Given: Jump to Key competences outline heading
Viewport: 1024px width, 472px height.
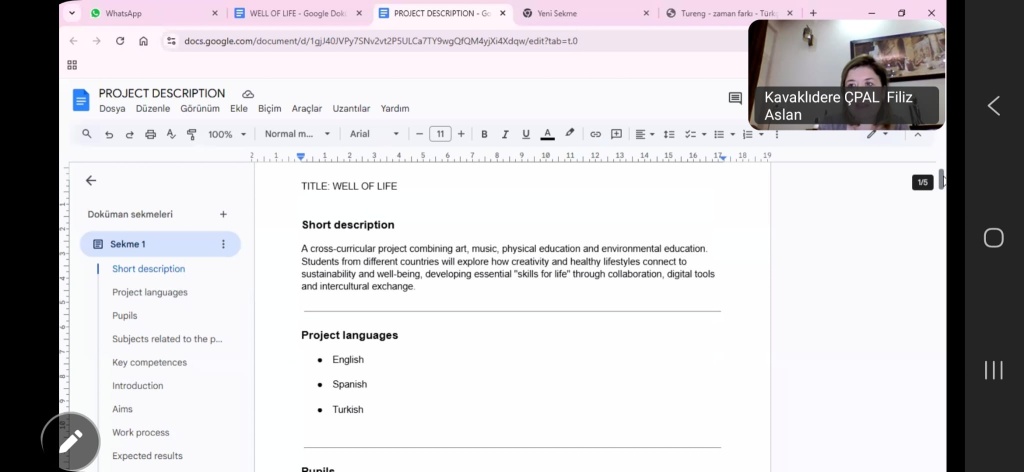Looking at the screenshot, I should (x=149, y=362).
